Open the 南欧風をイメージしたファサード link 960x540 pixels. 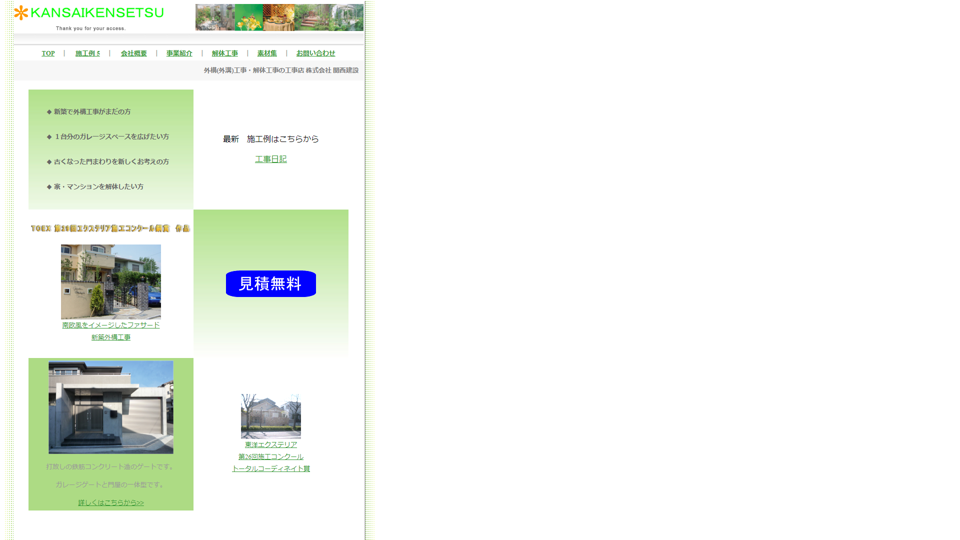click(x=111, y=325)
